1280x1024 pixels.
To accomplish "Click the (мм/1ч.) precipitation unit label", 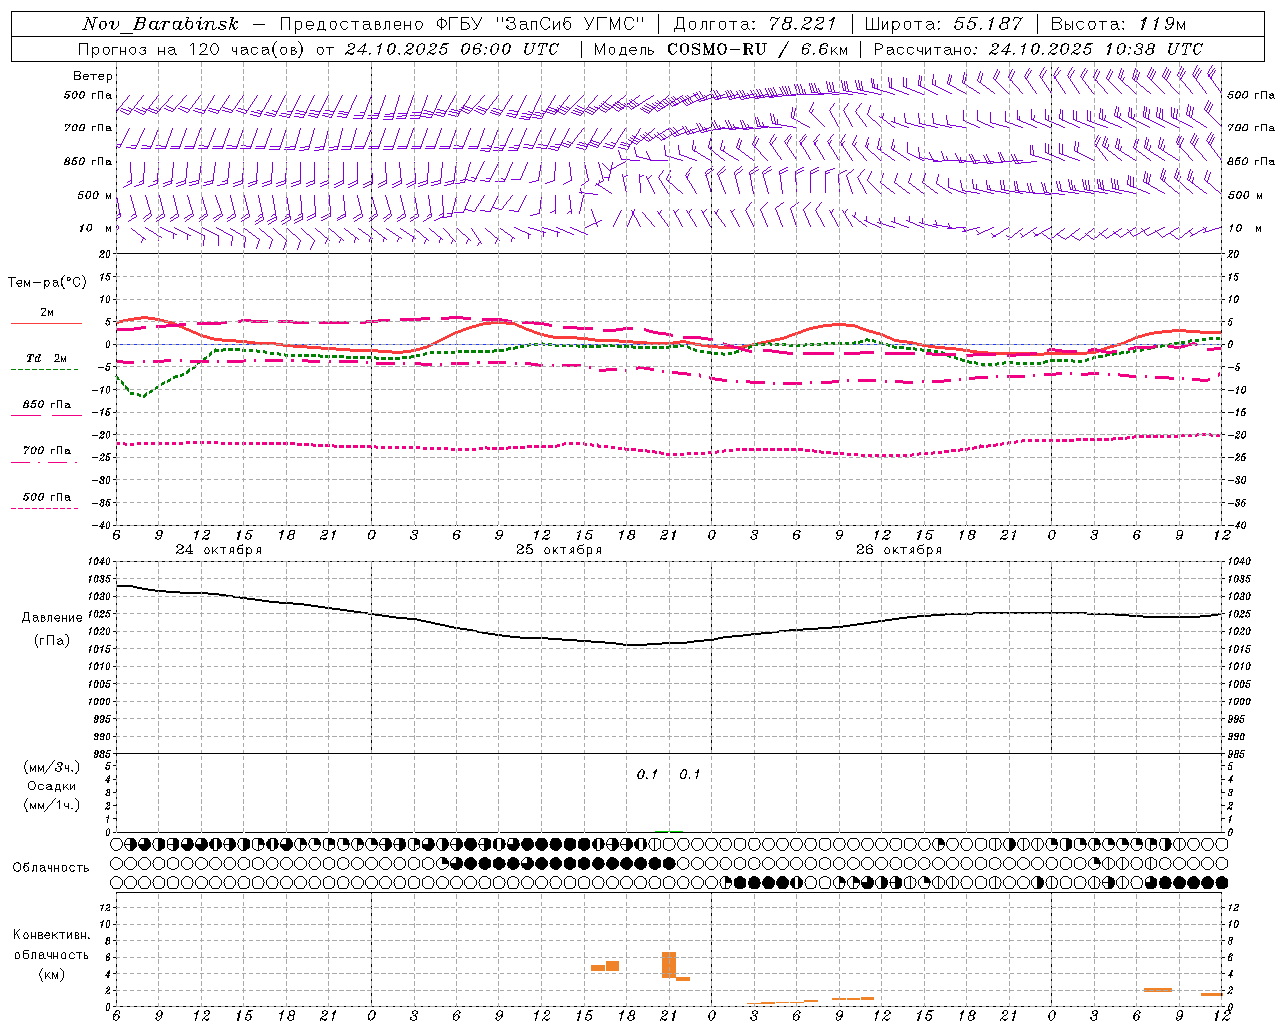I will (x=52, y=805).
